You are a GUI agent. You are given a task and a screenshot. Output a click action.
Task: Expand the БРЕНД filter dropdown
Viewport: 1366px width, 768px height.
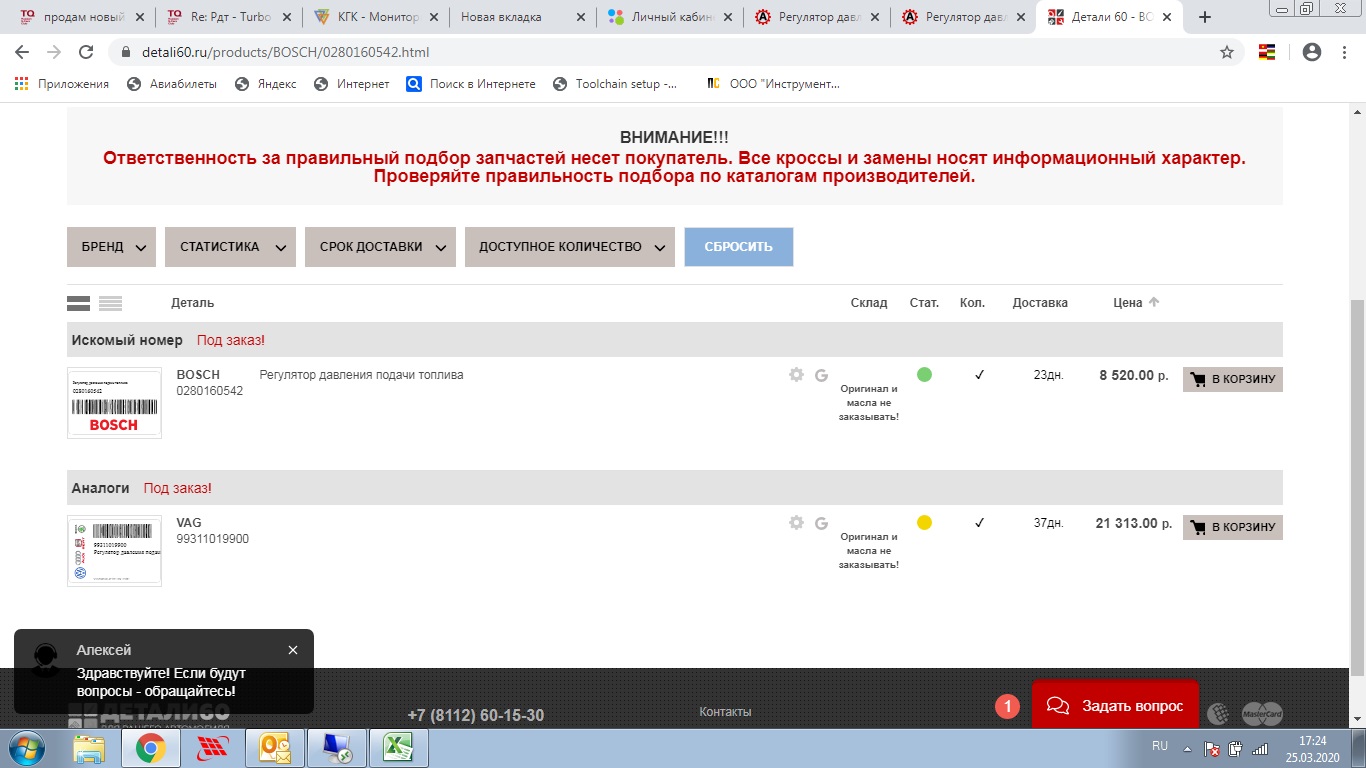click(111, 247)
